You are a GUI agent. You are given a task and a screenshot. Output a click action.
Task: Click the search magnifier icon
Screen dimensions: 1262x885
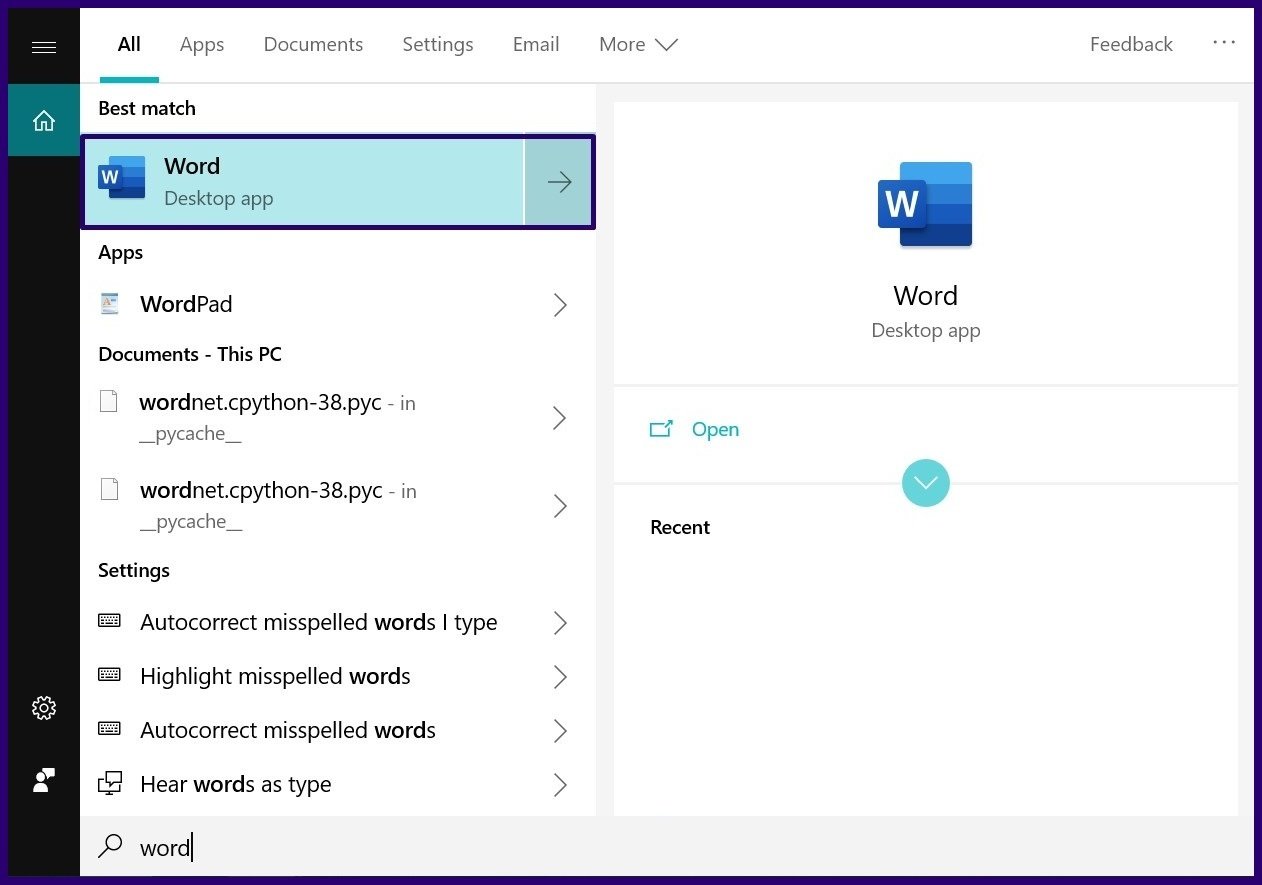pyautogui.click(x=110, y=847)
